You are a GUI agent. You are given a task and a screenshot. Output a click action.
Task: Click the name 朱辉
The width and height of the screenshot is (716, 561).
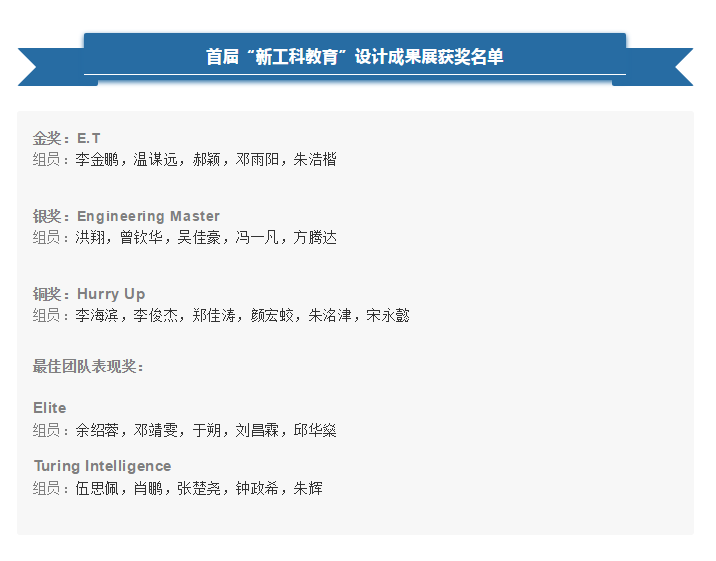coord(308,488)
